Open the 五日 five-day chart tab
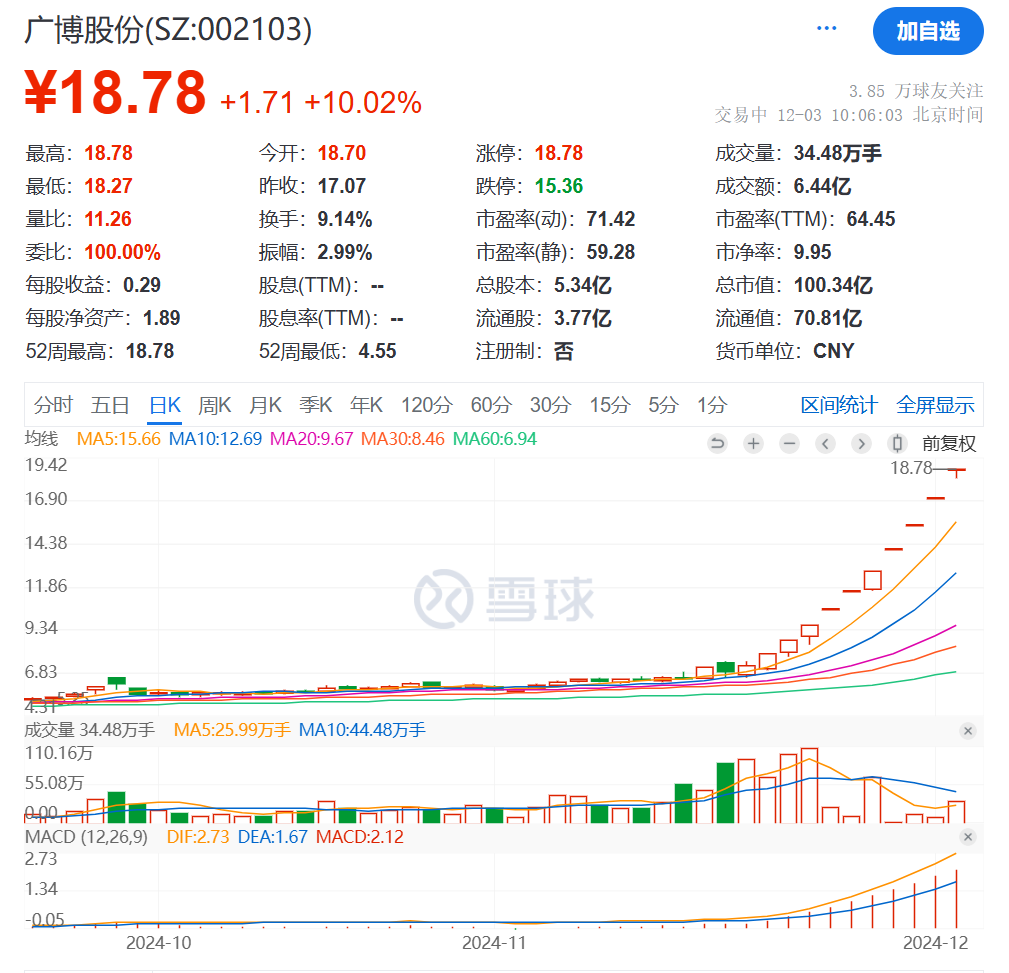Viewport: 1009px width, 973px height. 110,405
